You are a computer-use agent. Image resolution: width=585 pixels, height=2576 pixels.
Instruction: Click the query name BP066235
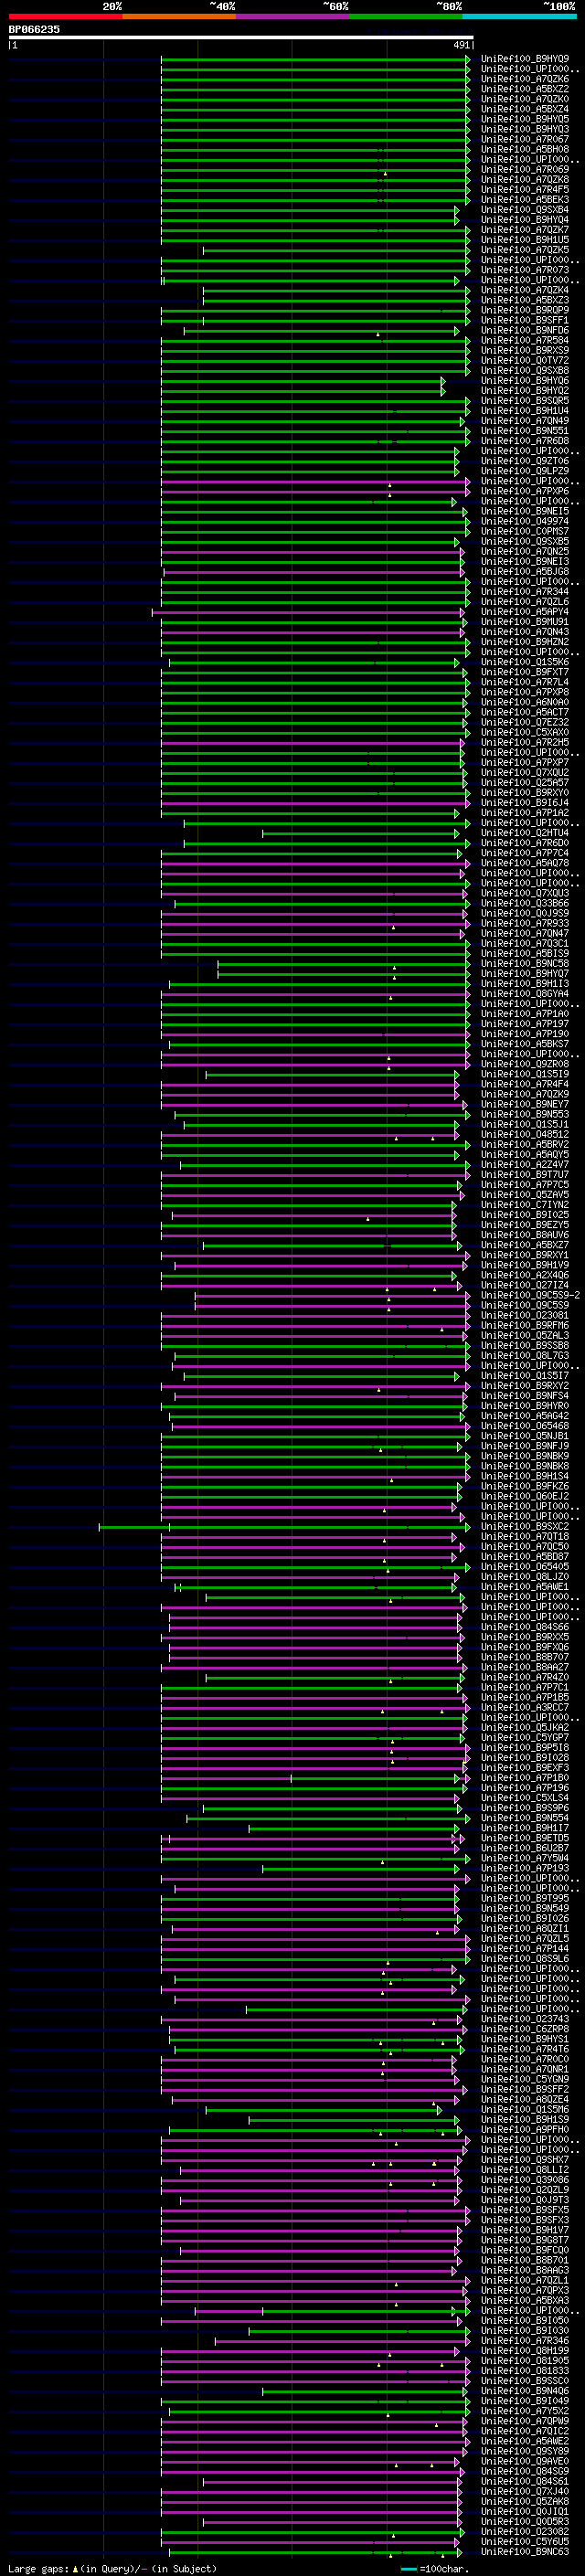coord(34,30)
